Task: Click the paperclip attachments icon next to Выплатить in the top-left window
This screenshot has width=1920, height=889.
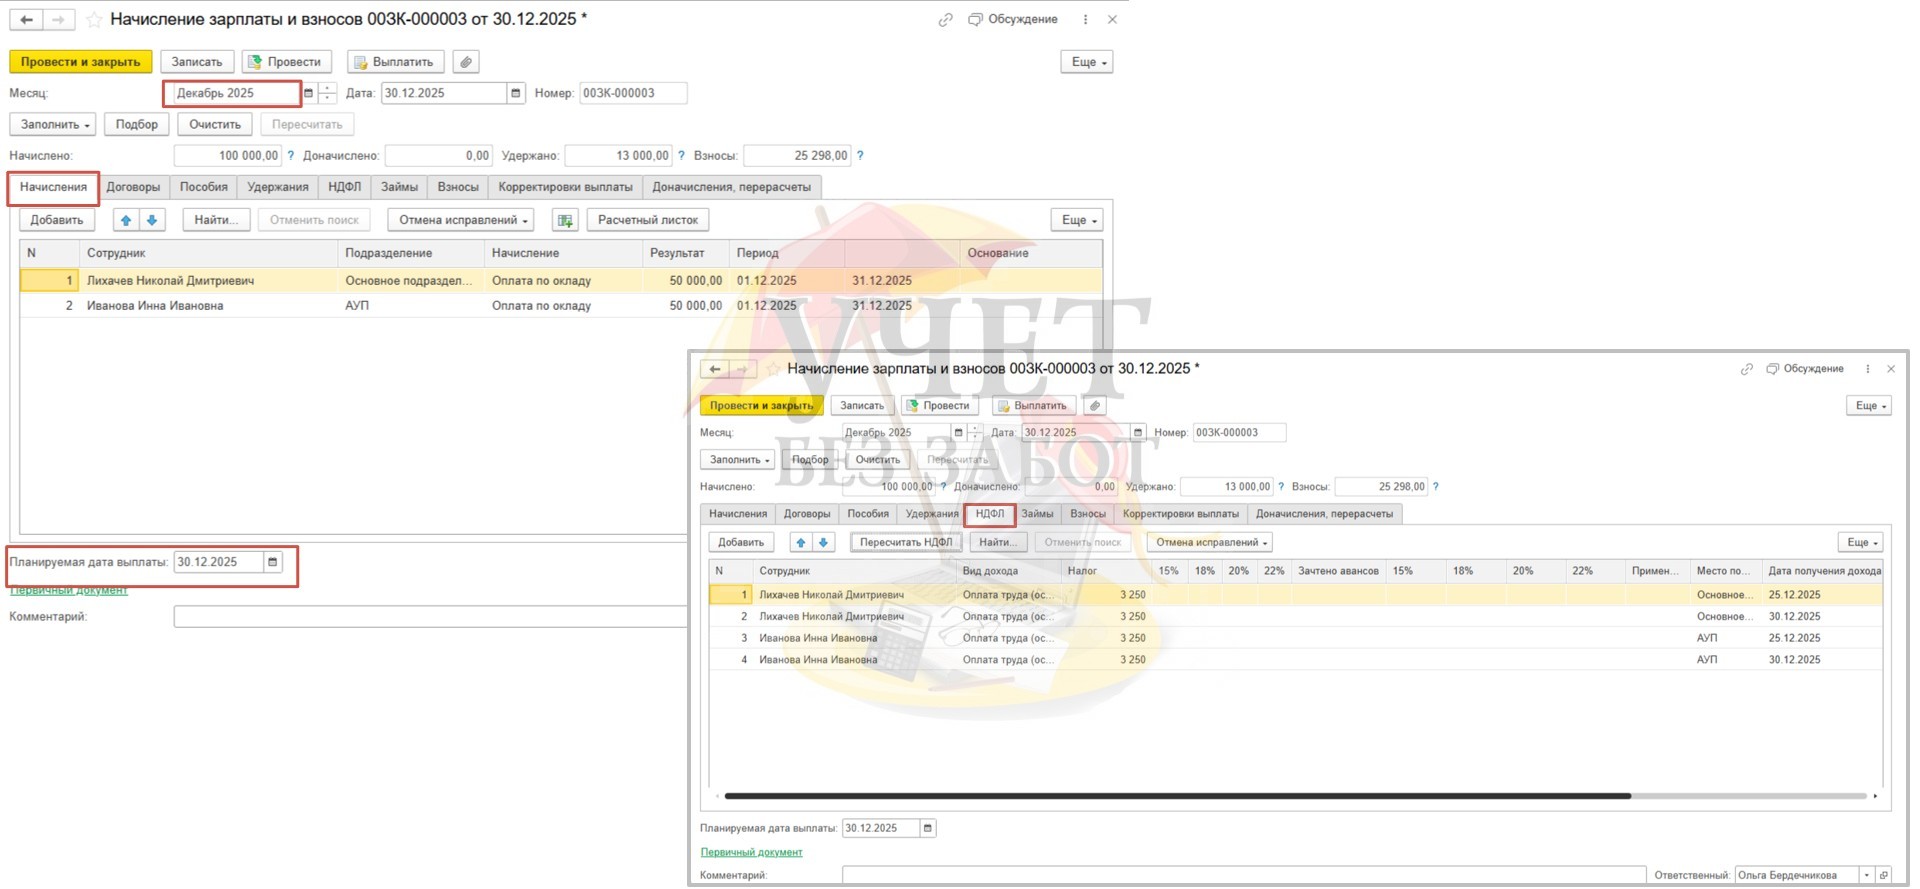Action: (465, 62)
